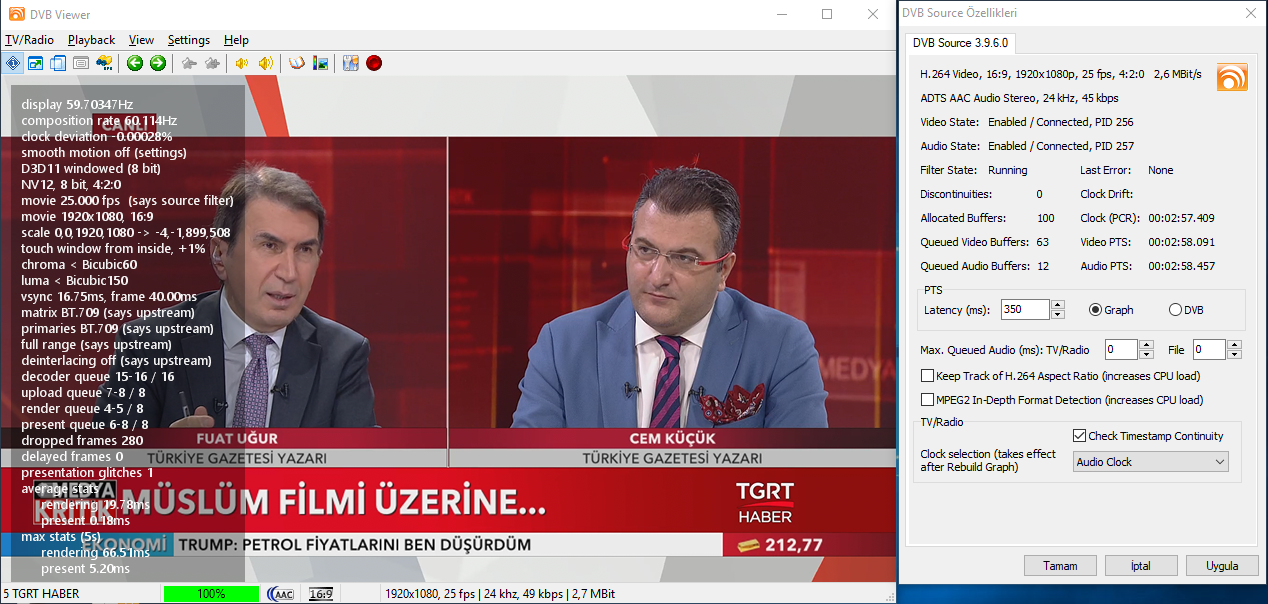Click the overlapping-windows toolbar icon

pos(58,63)
